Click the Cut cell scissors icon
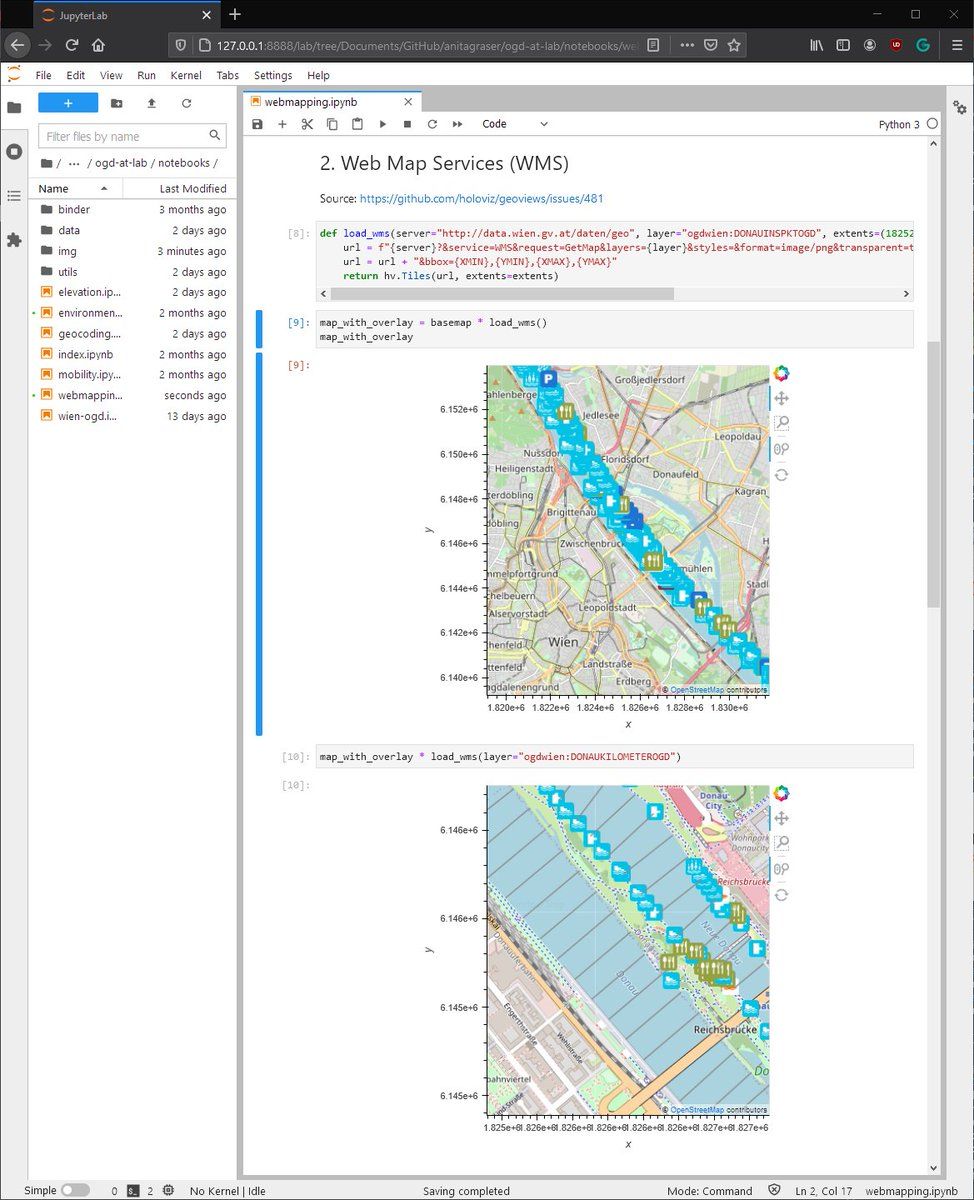 [x=307, y=124]
